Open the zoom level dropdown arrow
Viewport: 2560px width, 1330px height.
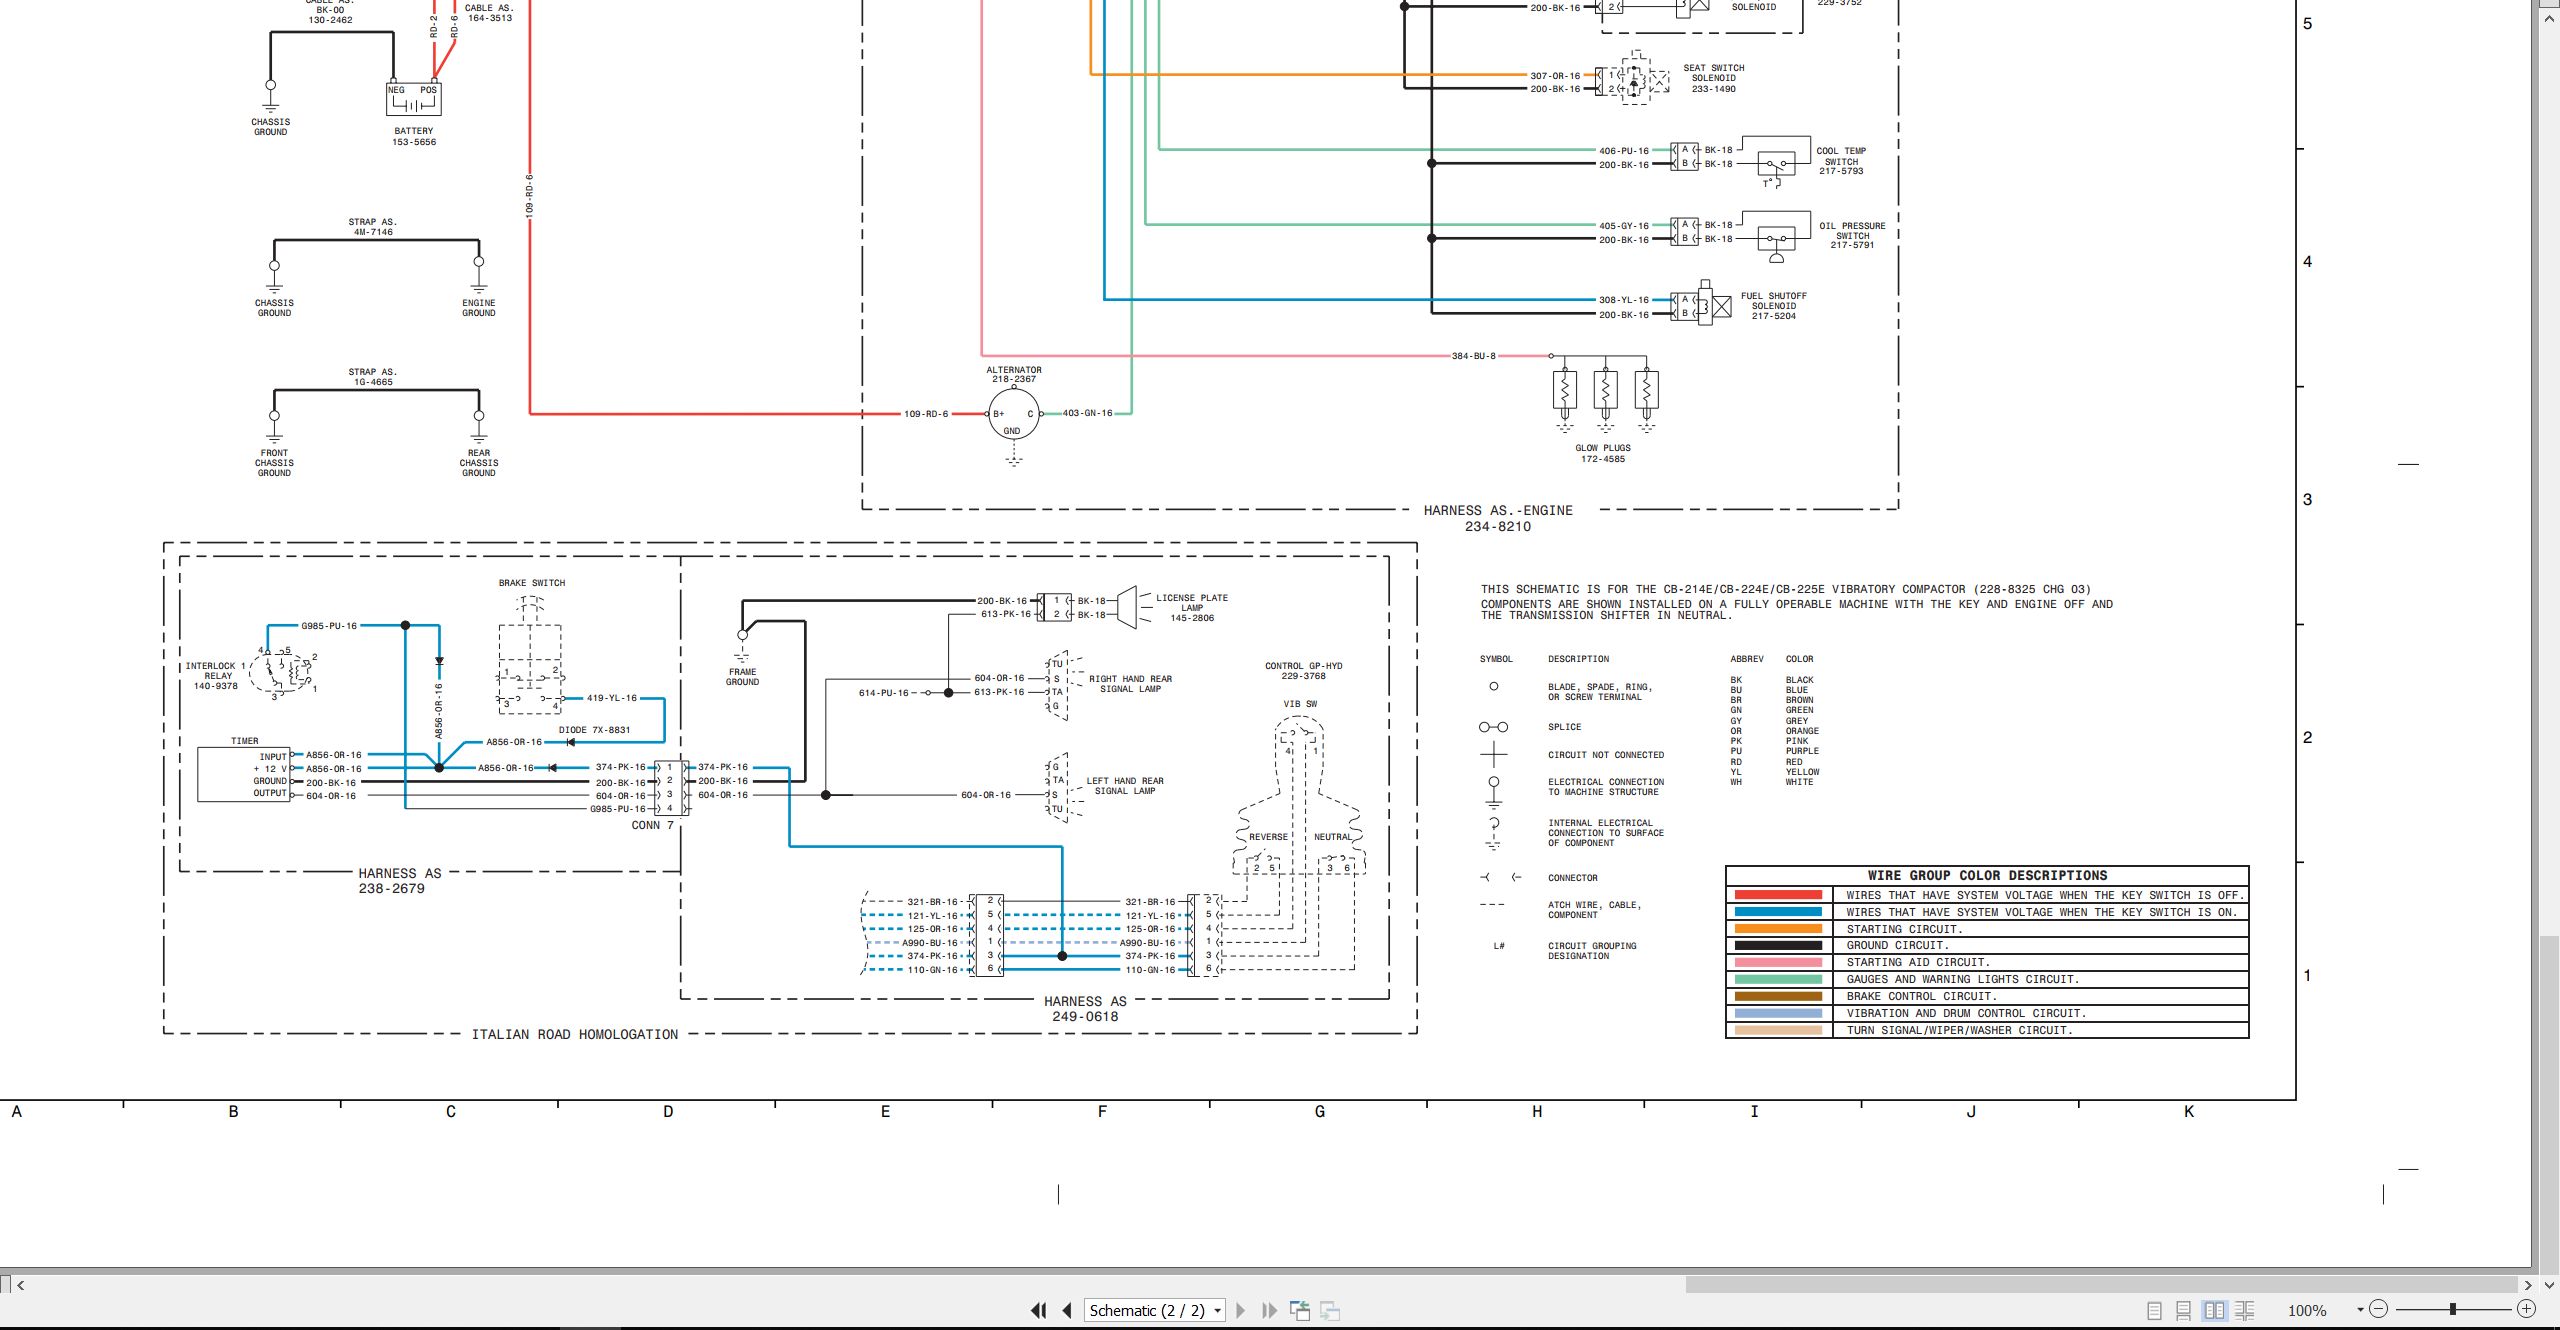tap(2360, 1310)
